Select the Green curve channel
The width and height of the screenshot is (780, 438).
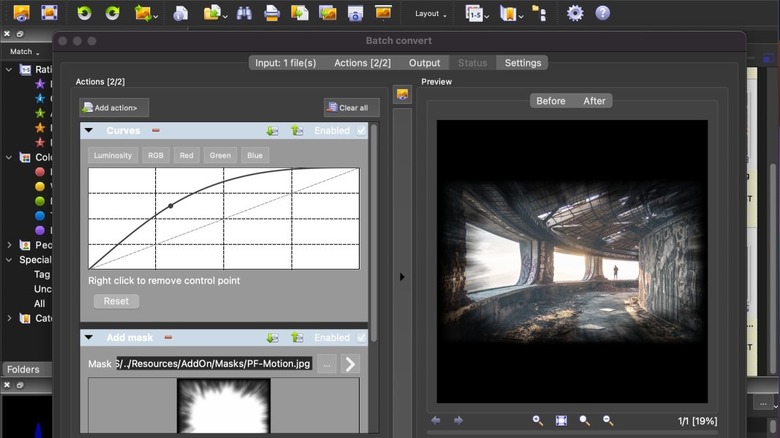click(x=220, y=155)
